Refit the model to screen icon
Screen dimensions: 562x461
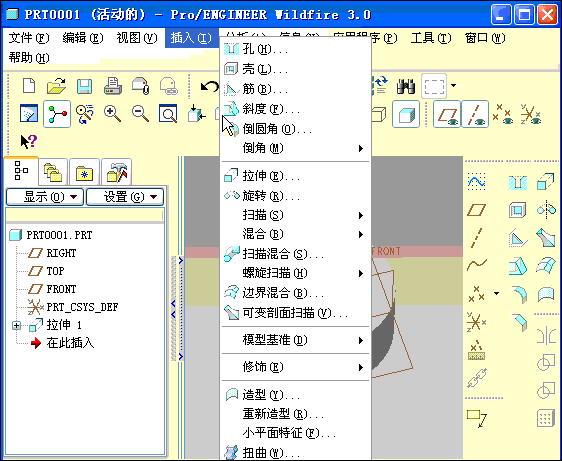[168, 114]
